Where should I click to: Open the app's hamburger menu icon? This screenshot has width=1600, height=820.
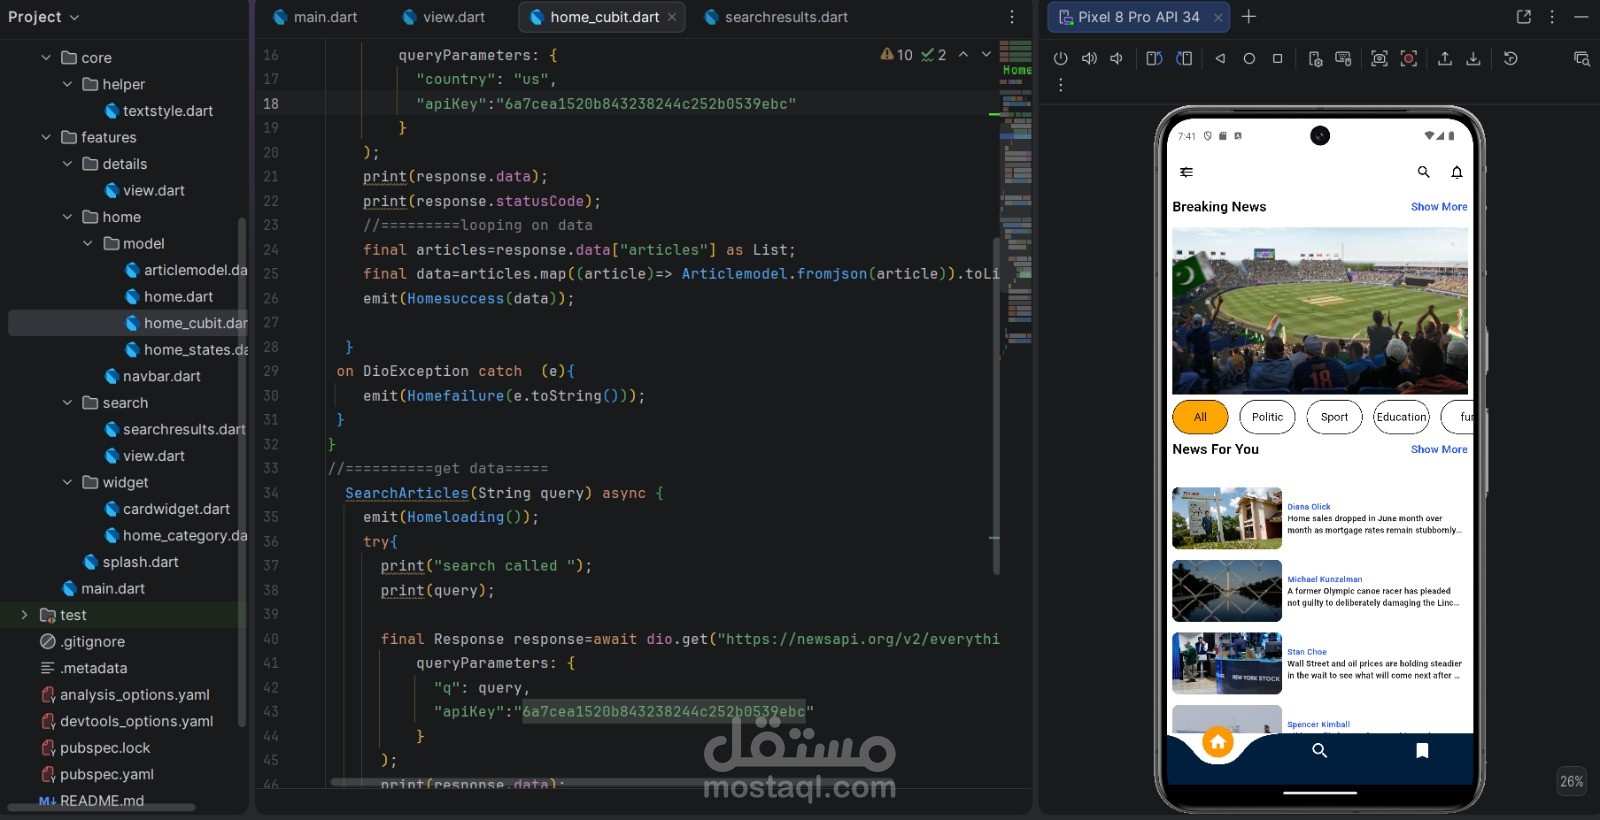point(1186,172)
